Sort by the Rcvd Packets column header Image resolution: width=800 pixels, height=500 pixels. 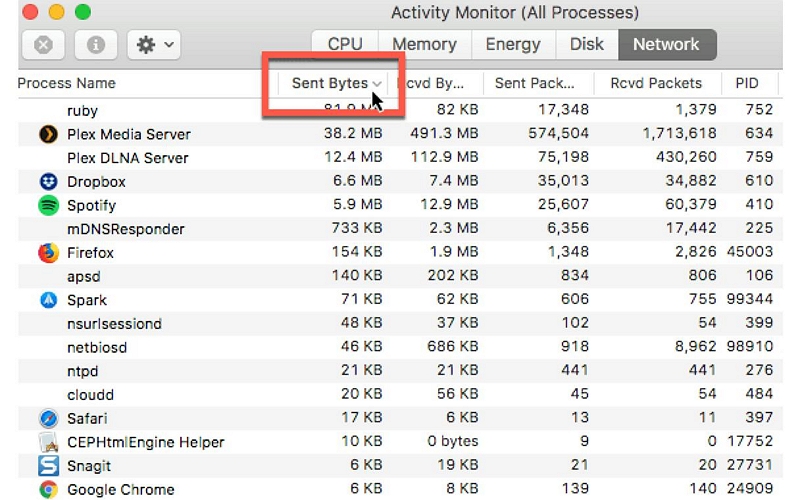pos(656,83)
